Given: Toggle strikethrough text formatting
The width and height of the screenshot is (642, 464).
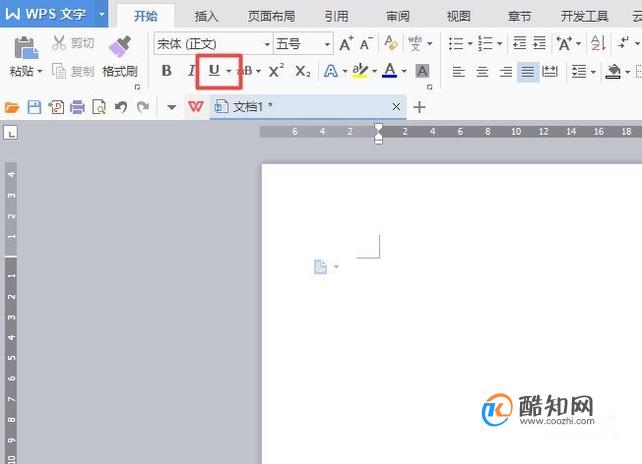Looking at the screenshot, I should click(x=246, y=71).
